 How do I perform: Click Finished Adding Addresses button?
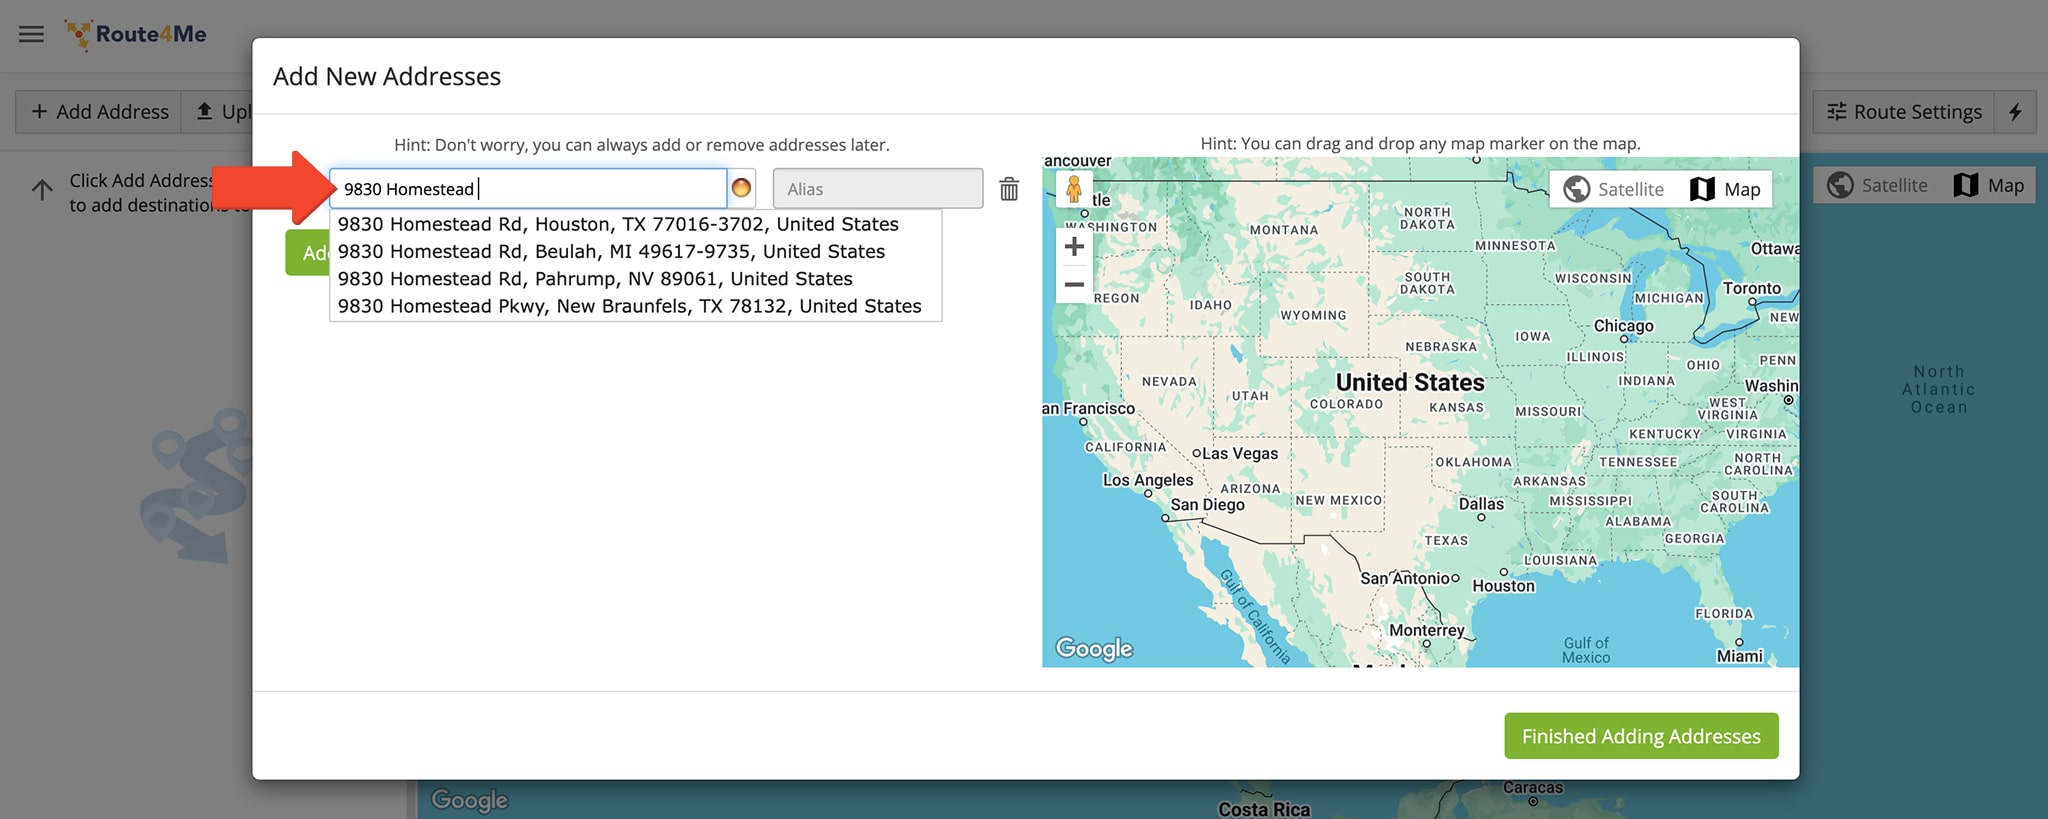tap(1641, 736)
